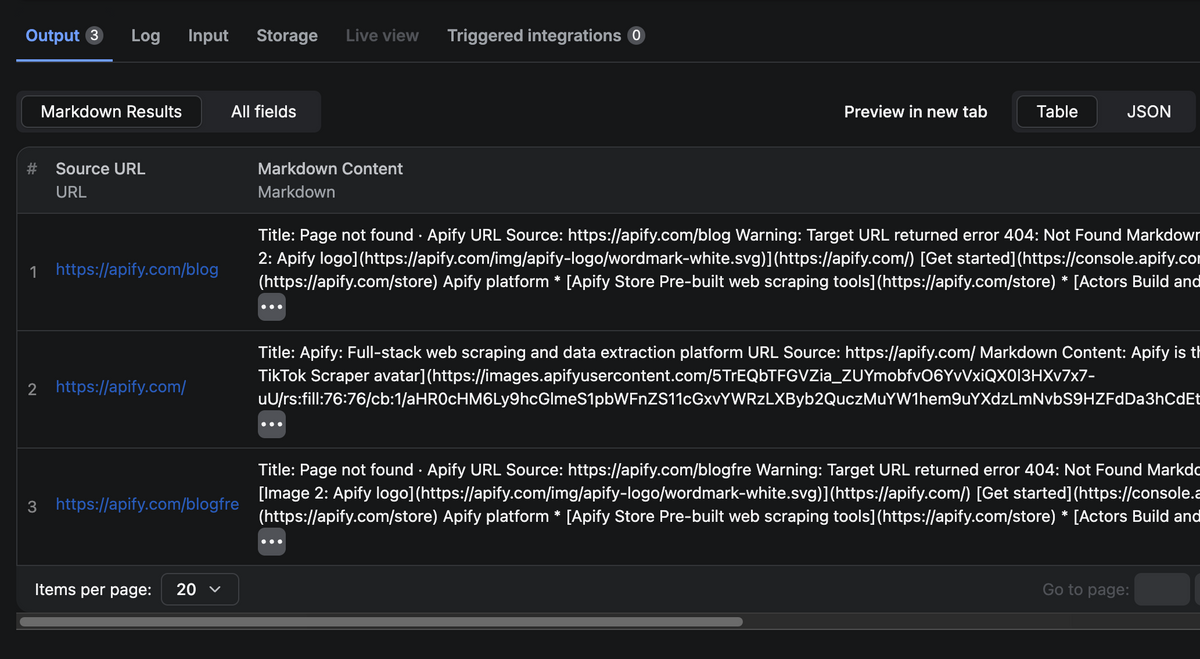The image size is (1200, 659).
Task: Expand the ellipsis icon in row 2
Action: [271, 424]
